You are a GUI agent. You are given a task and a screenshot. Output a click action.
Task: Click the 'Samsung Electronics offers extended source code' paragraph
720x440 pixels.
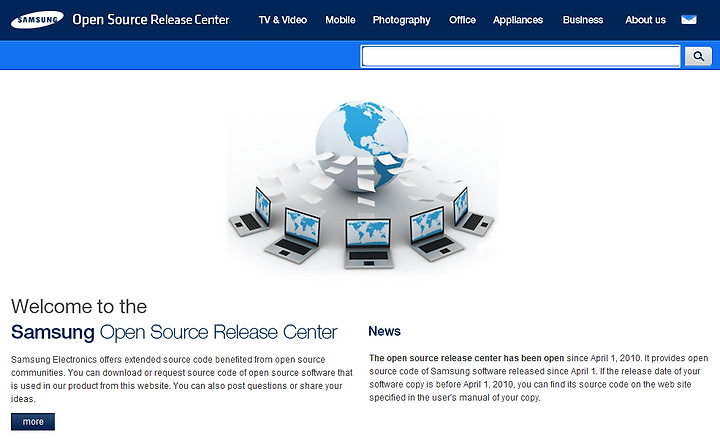182,379
